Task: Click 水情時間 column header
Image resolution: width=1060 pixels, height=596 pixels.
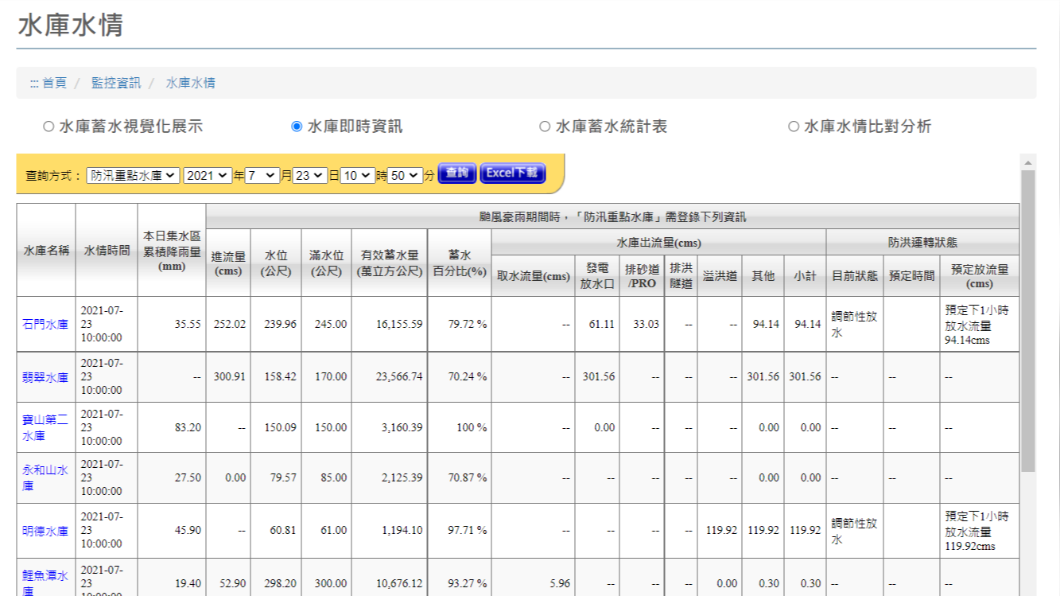Action: 107,250
